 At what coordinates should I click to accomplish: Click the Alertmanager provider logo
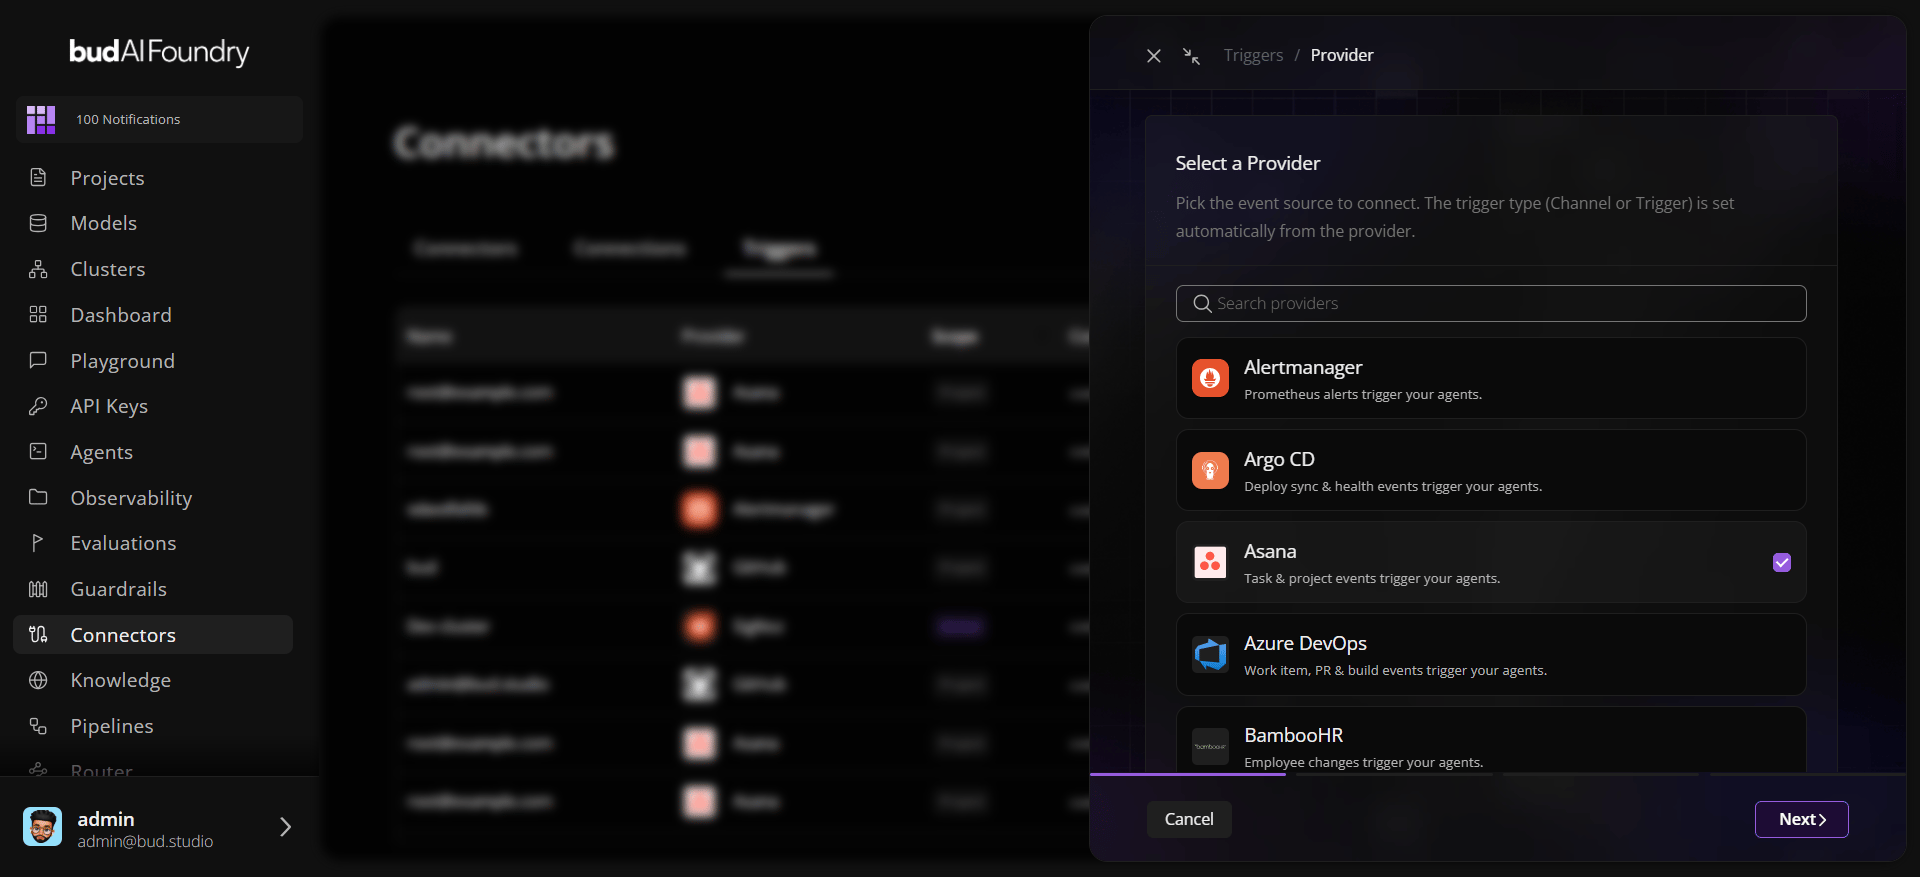[x=1210, y=378]
